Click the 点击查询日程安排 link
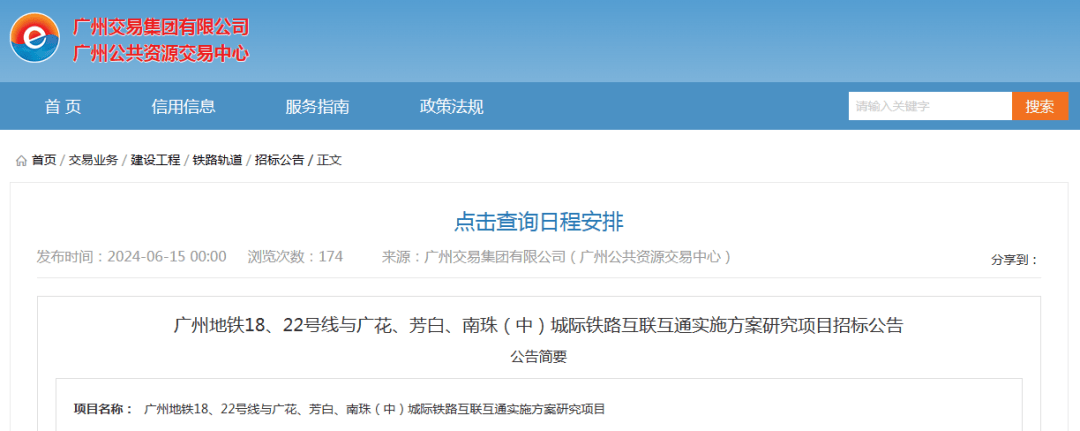Image resolution: width=1080 pixels, height=431 pixels. click(x=539, y=222)
